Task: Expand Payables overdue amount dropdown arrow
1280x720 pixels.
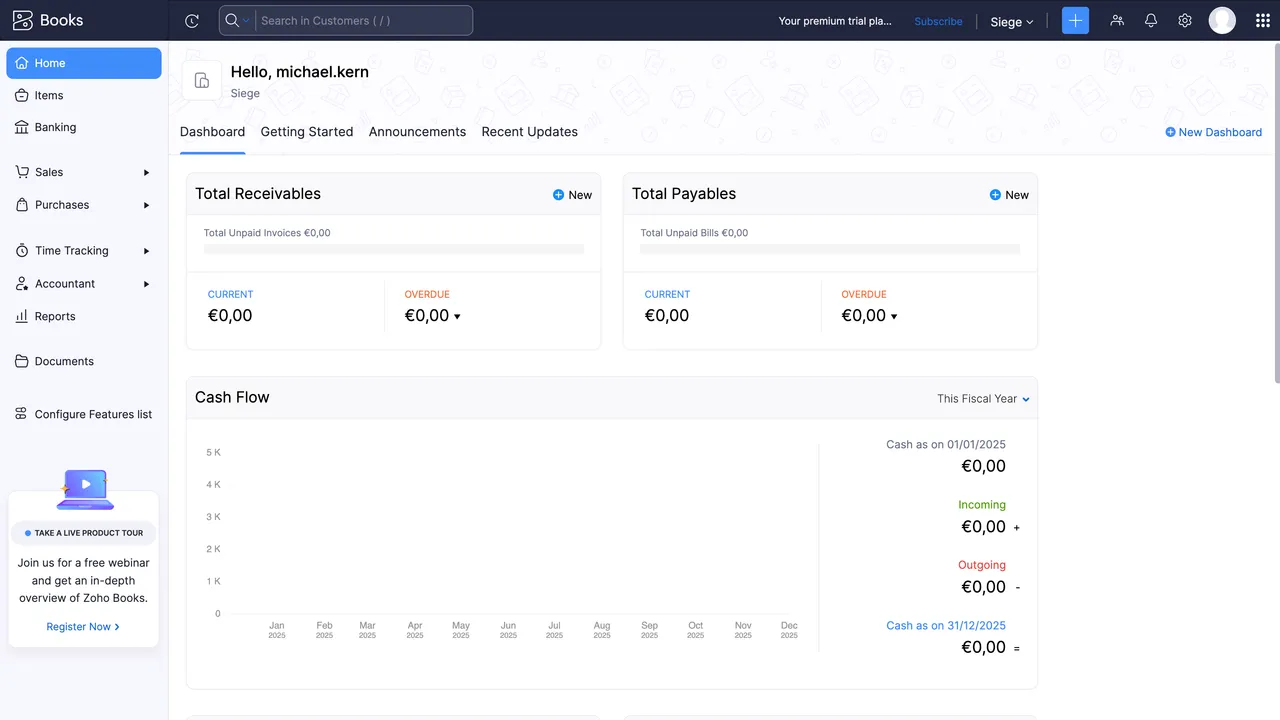Action: 894,316
